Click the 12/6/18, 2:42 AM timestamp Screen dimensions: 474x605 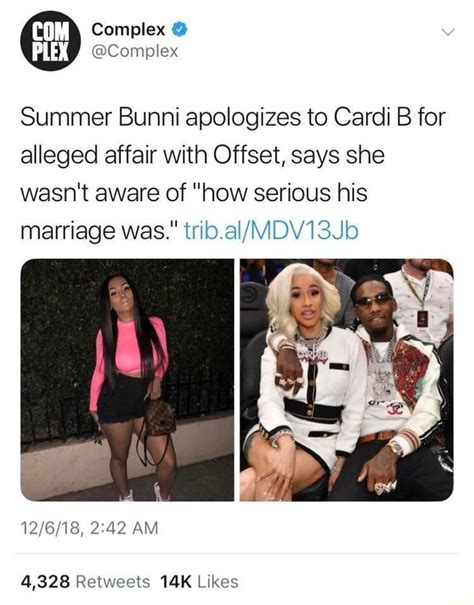pyautogui.click(x=90, y=528)
